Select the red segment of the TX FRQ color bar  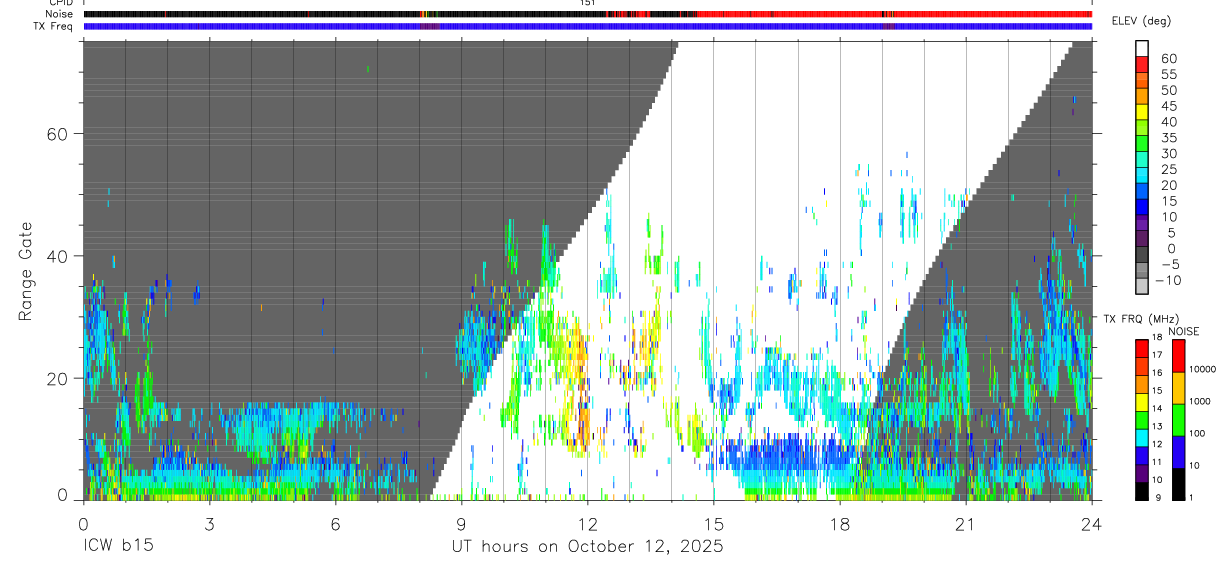coord(1142,348)
